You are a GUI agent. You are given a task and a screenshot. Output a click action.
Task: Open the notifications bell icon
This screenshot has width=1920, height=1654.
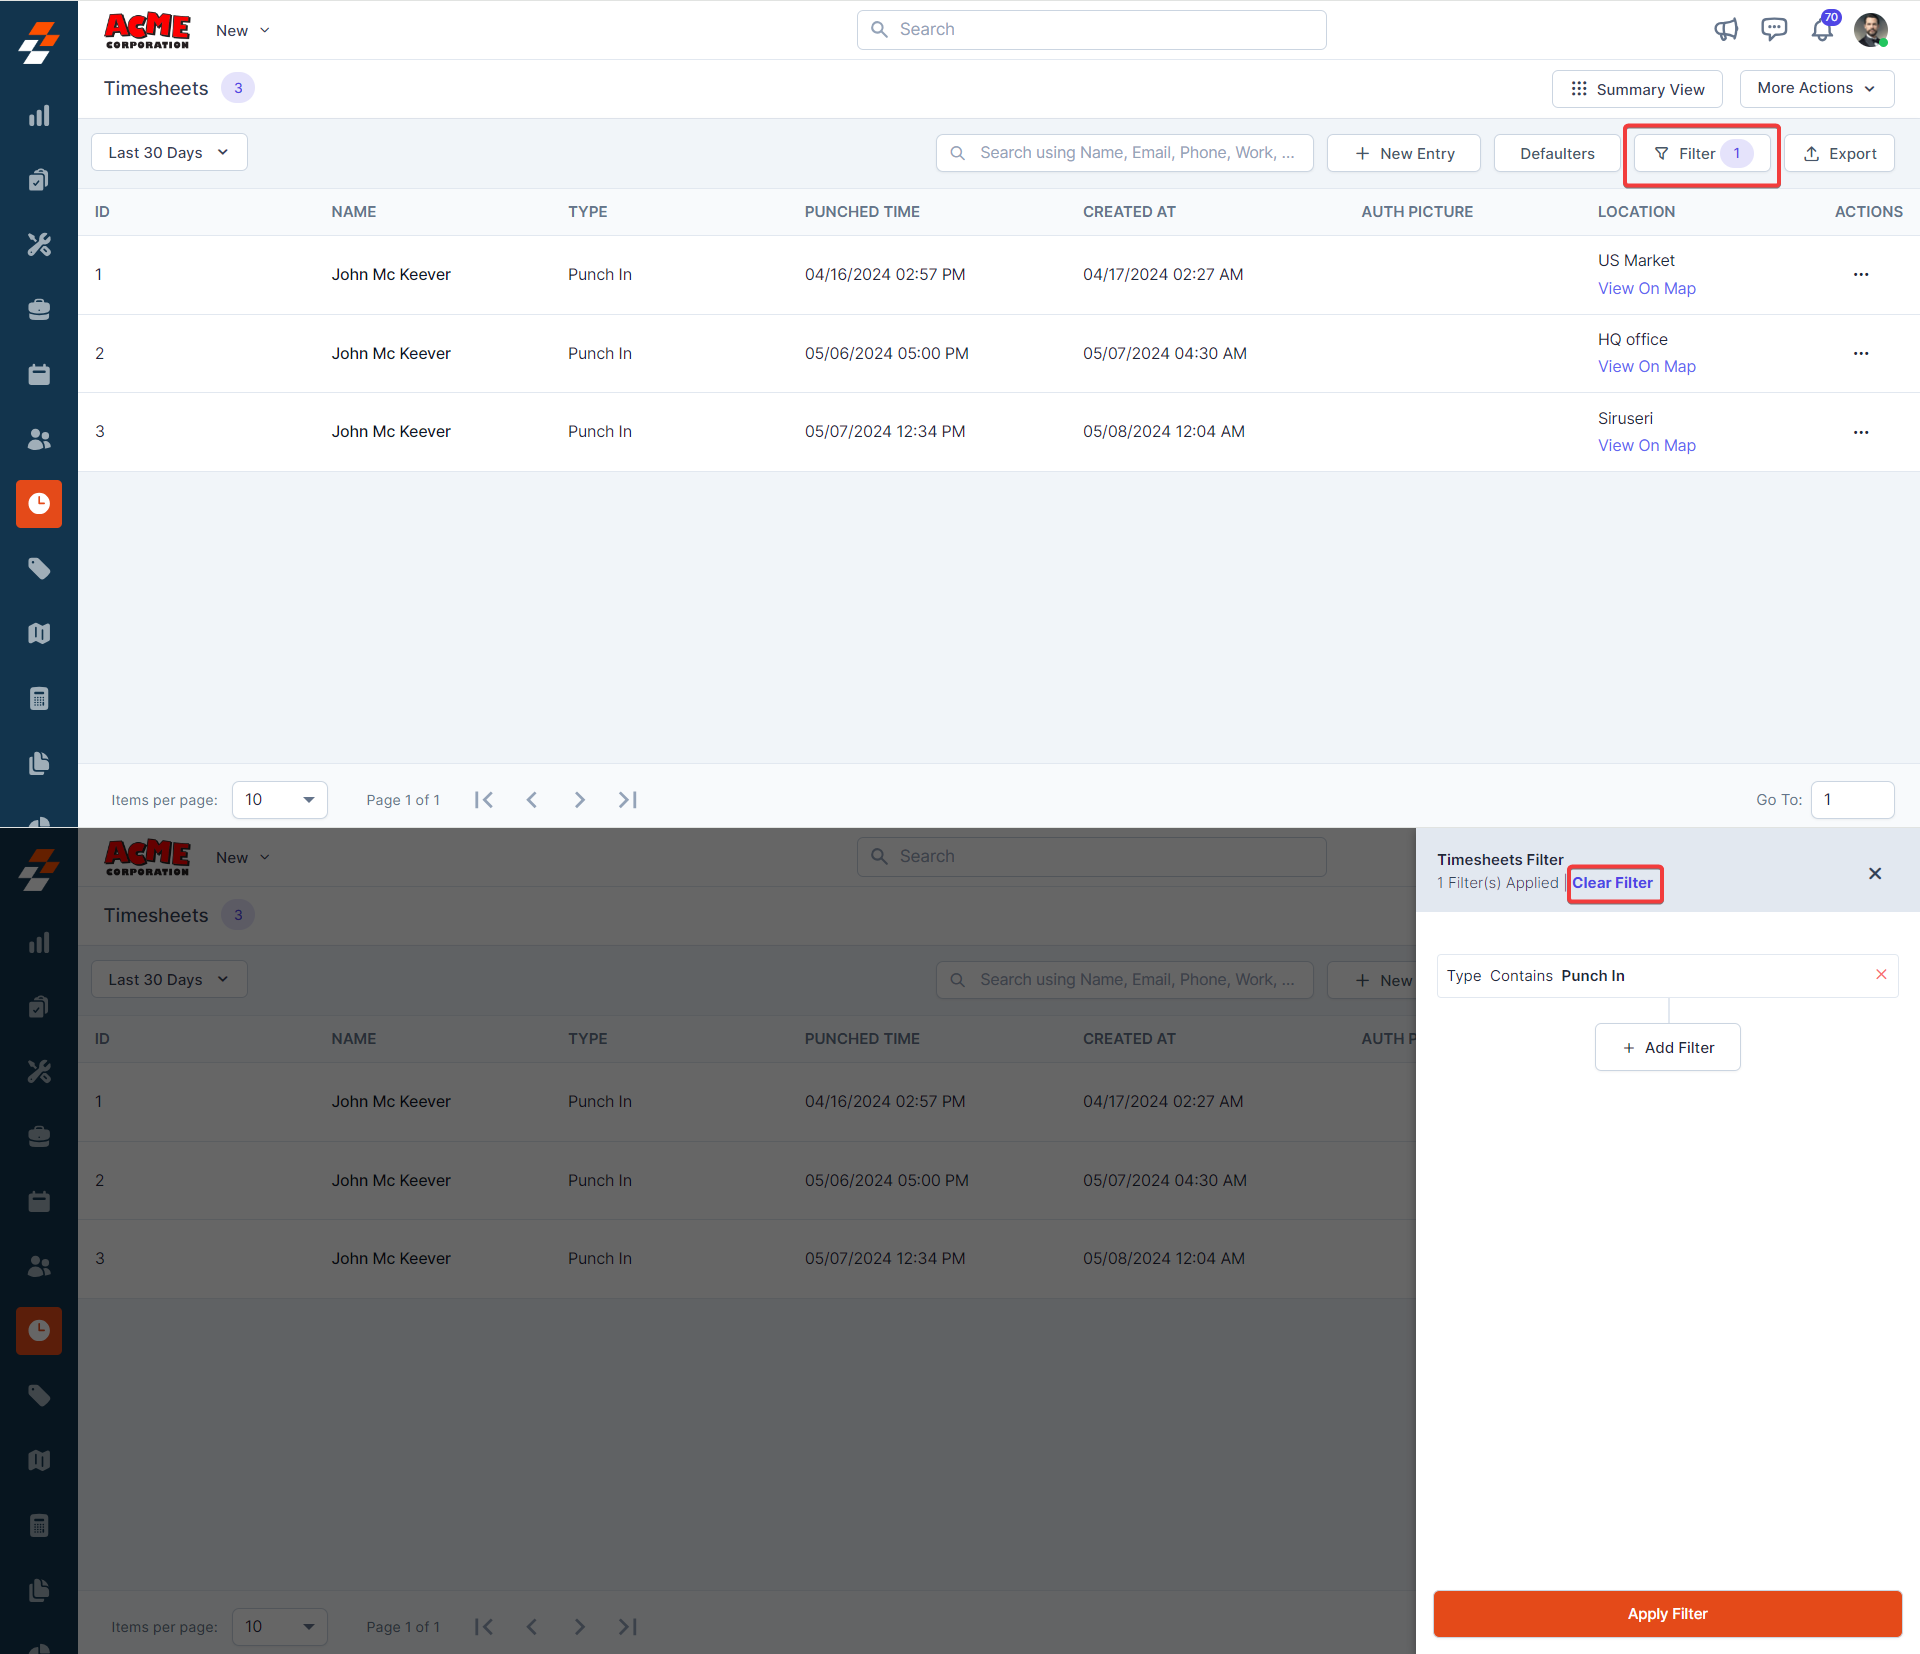click(1822, 30)
